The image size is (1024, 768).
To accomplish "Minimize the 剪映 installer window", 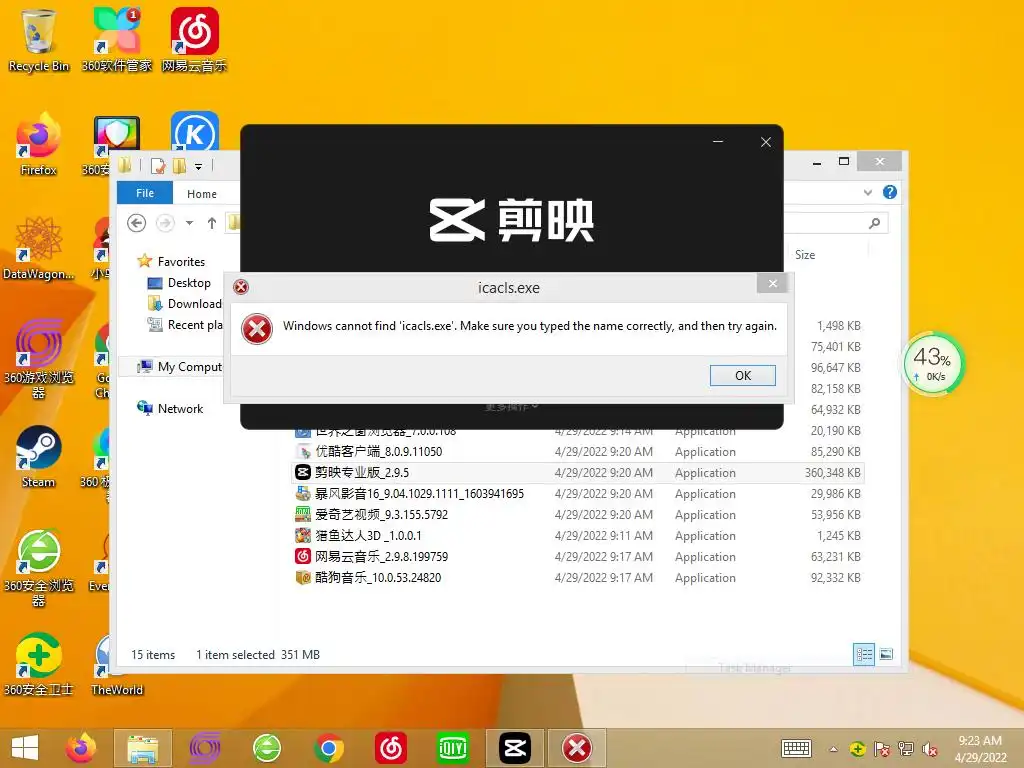I will click(x=718, y=142).
